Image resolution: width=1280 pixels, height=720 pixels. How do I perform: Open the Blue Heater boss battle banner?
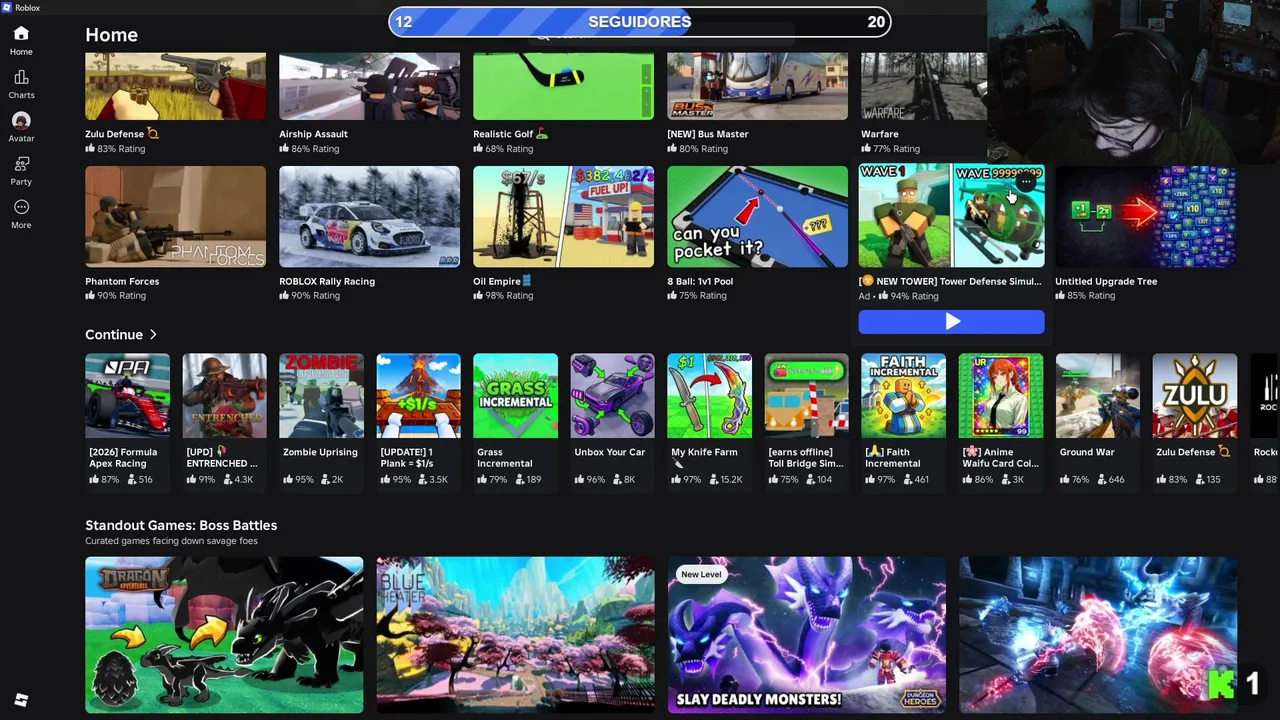click(515, 635)
